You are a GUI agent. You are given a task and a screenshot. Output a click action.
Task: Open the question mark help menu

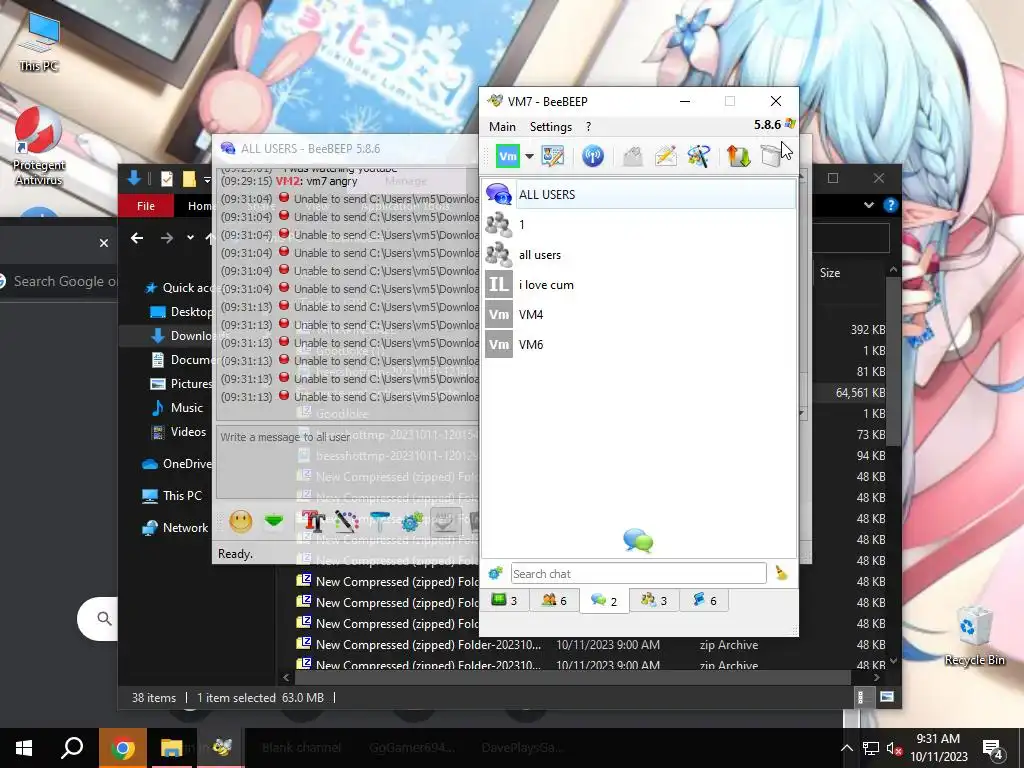tap(588, 127)
